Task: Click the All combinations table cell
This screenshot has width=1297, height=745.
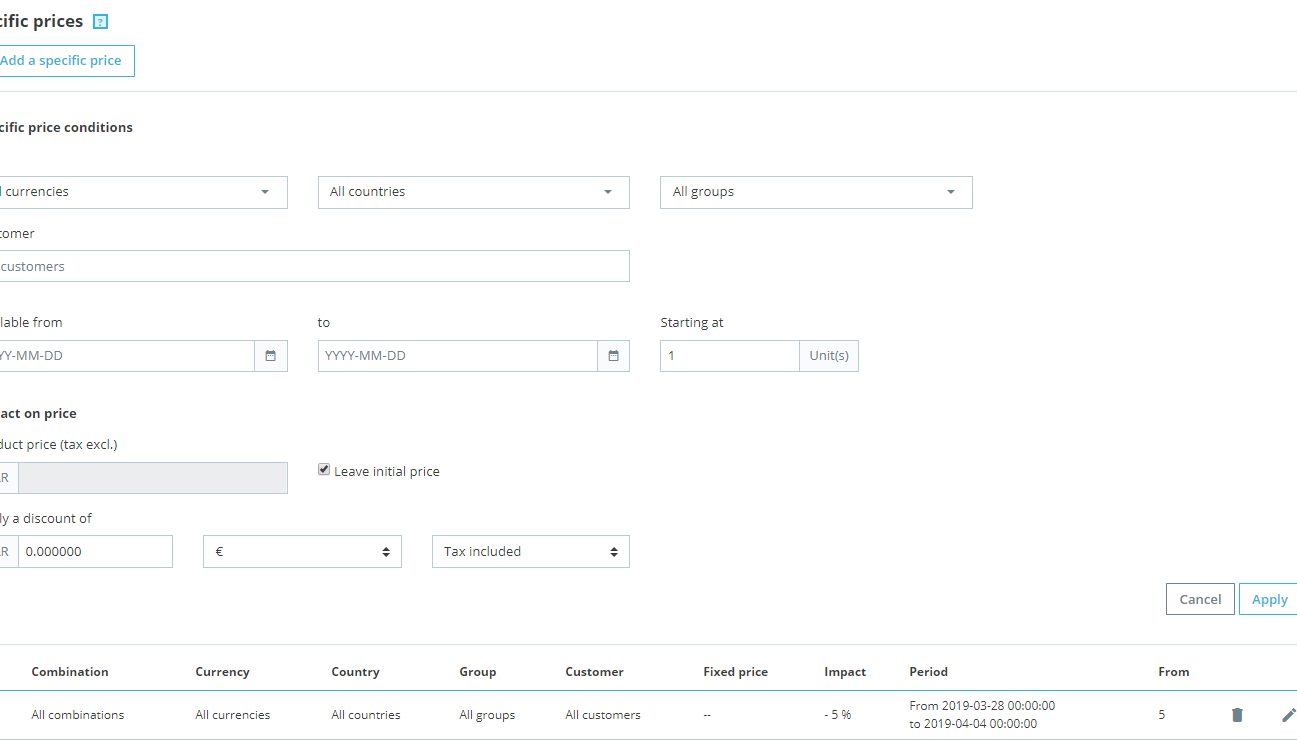Action: pyautogui.click(x=78, y=715)
